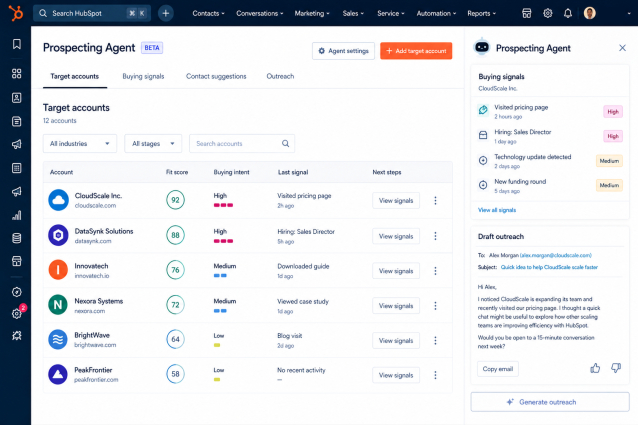Open the Contacts menu

coord(208,13)
